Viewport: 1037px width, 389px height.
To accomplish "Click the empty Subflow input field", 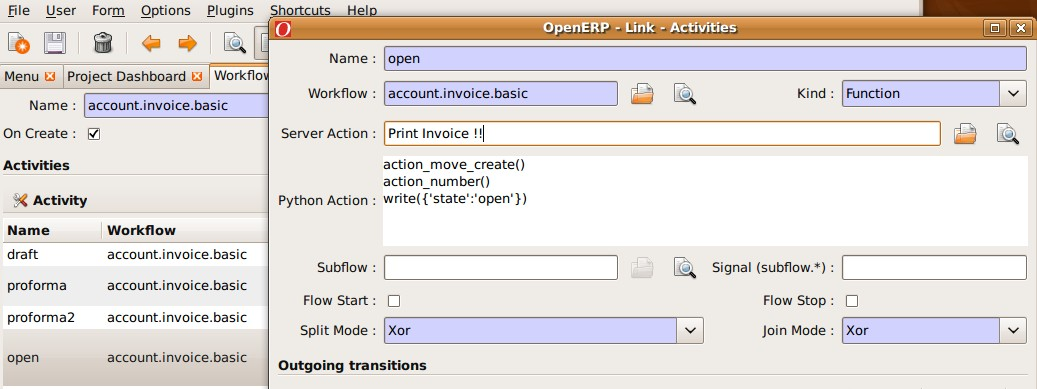I will coord(501,267).
